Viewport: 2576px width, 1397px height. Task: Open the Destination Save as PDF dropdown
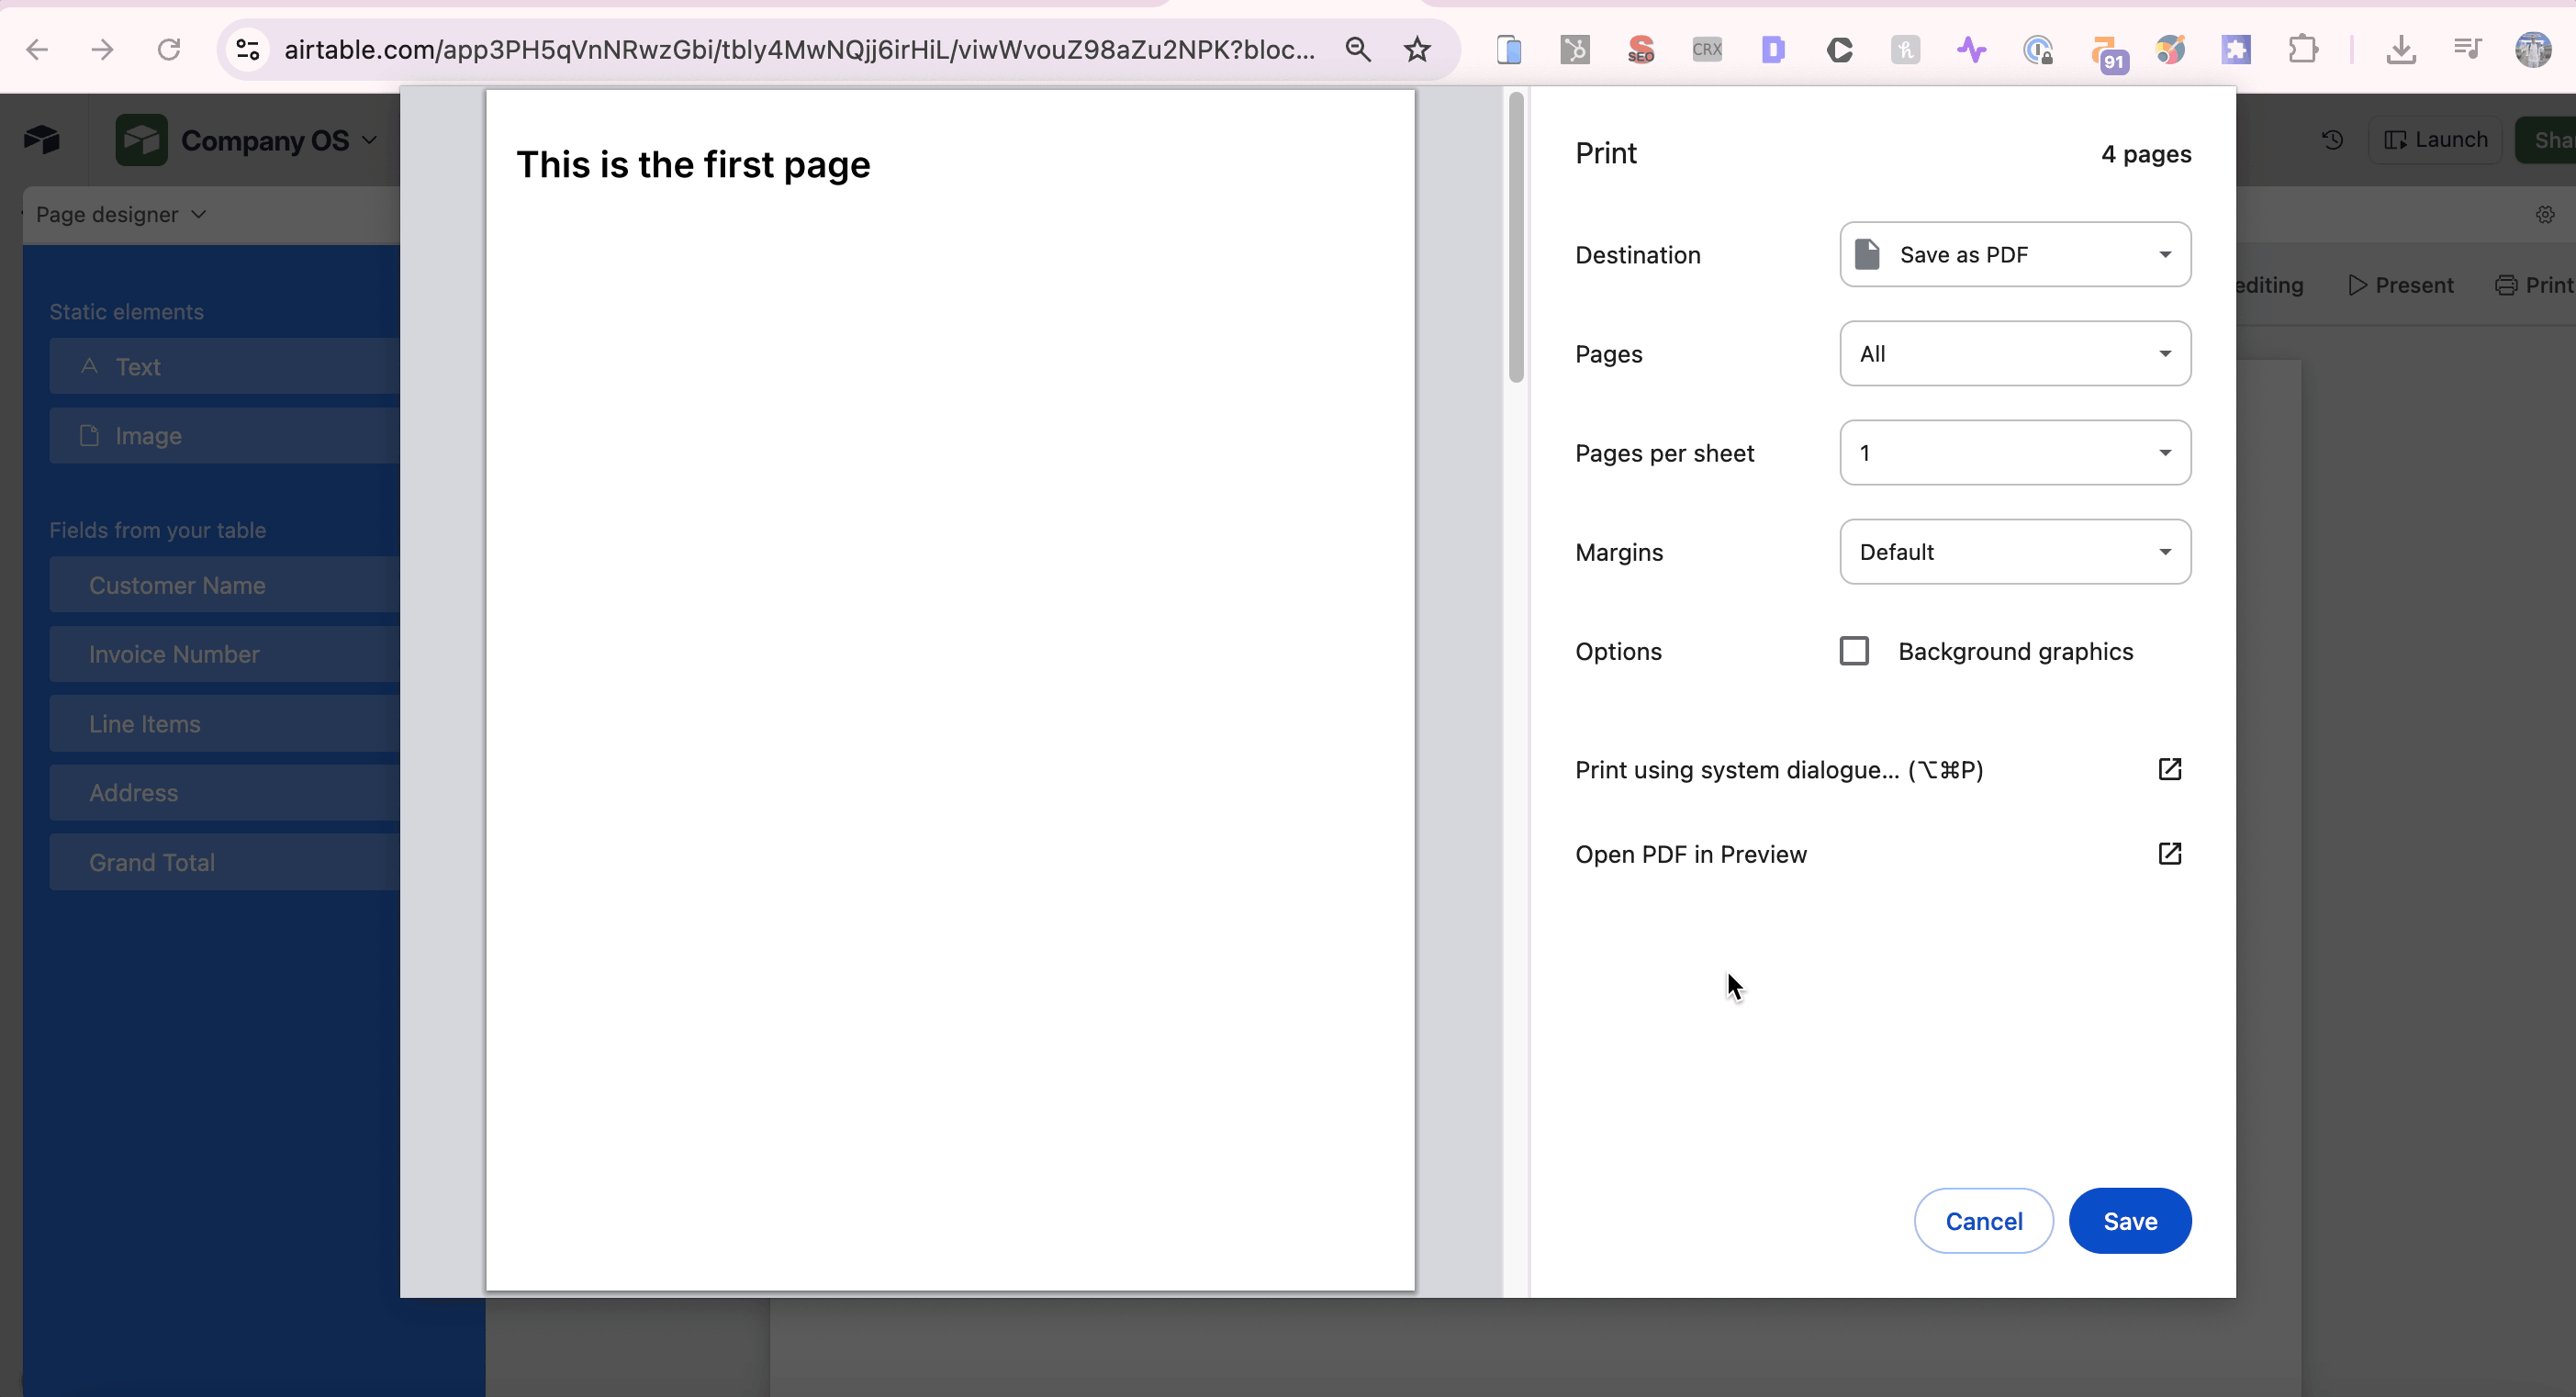2013,254
